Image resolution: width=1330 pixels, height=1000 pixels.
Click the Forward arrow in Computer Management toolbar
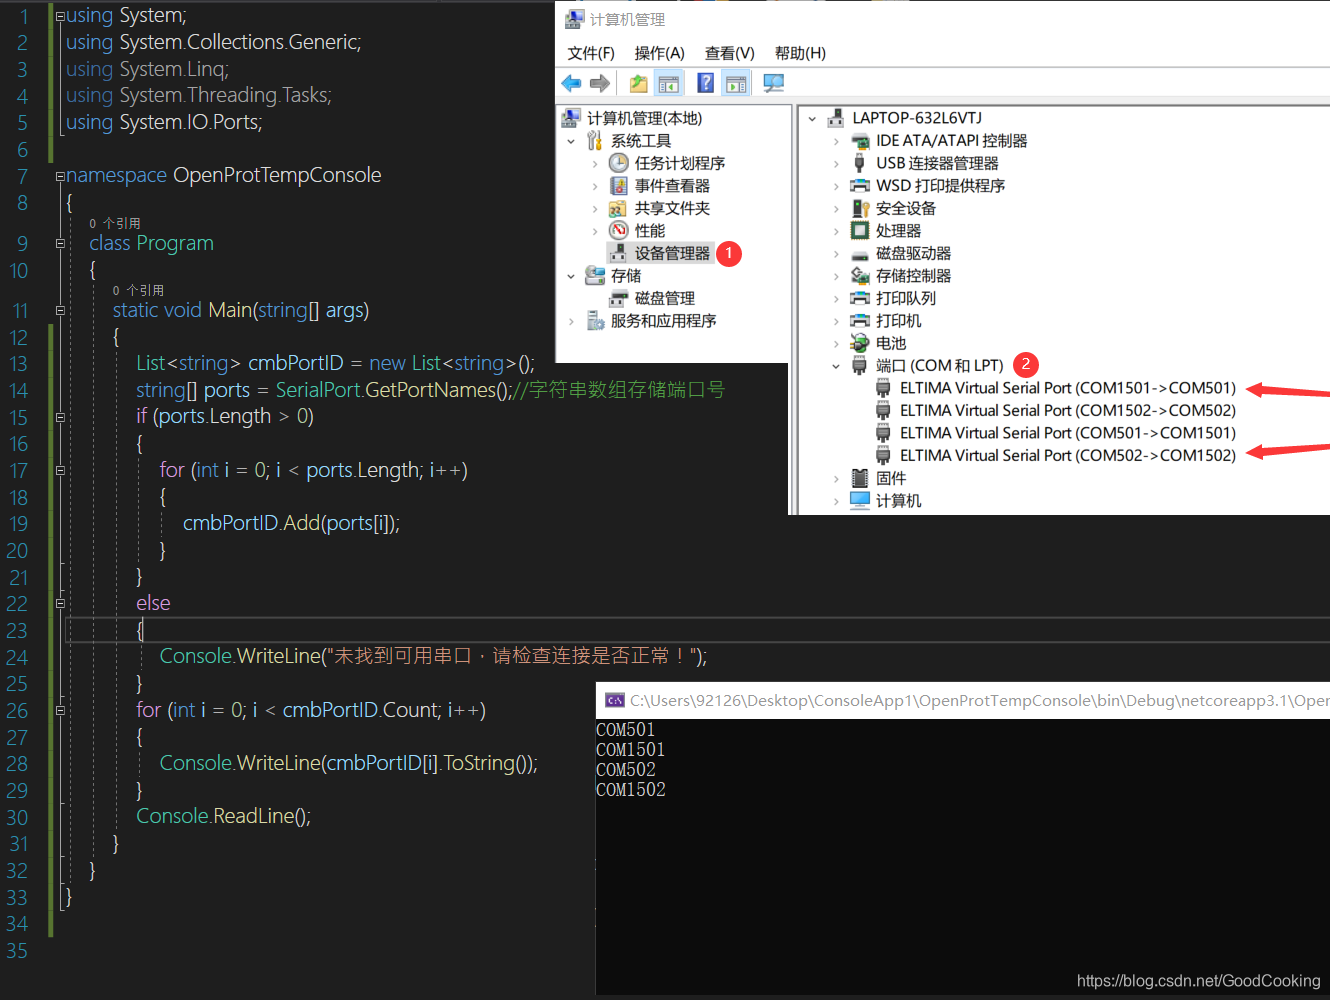600,83
